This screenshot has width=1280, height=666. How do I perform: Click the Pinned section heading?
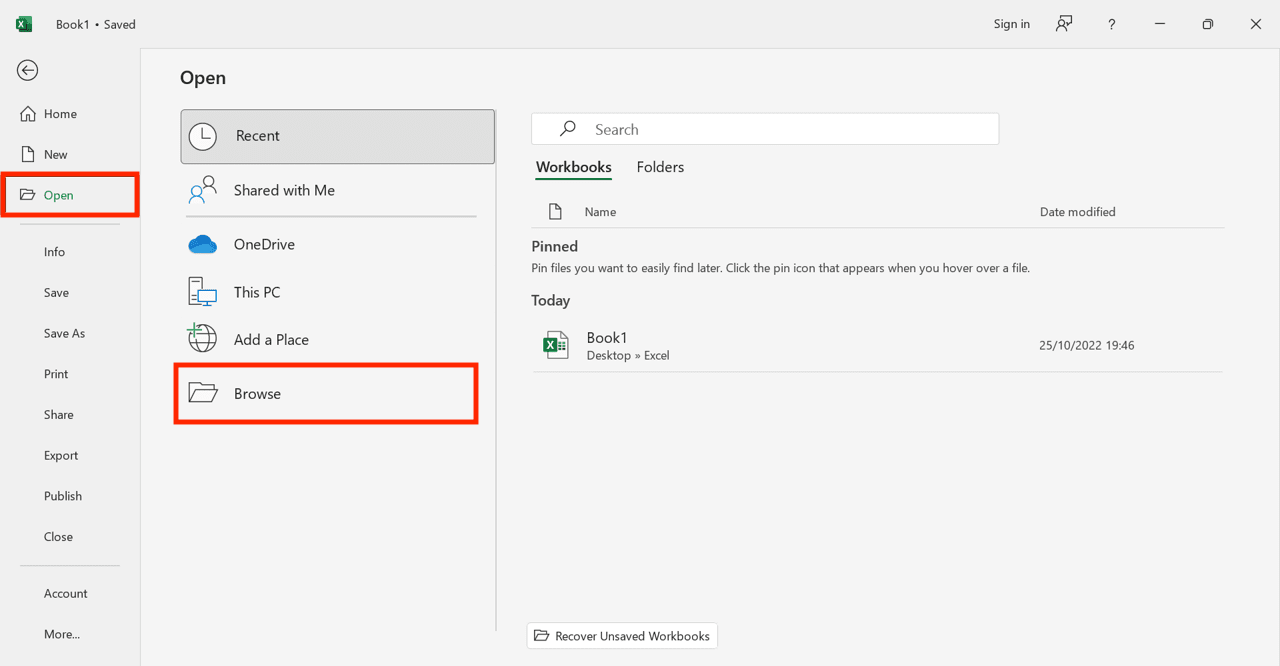[555, 246]
